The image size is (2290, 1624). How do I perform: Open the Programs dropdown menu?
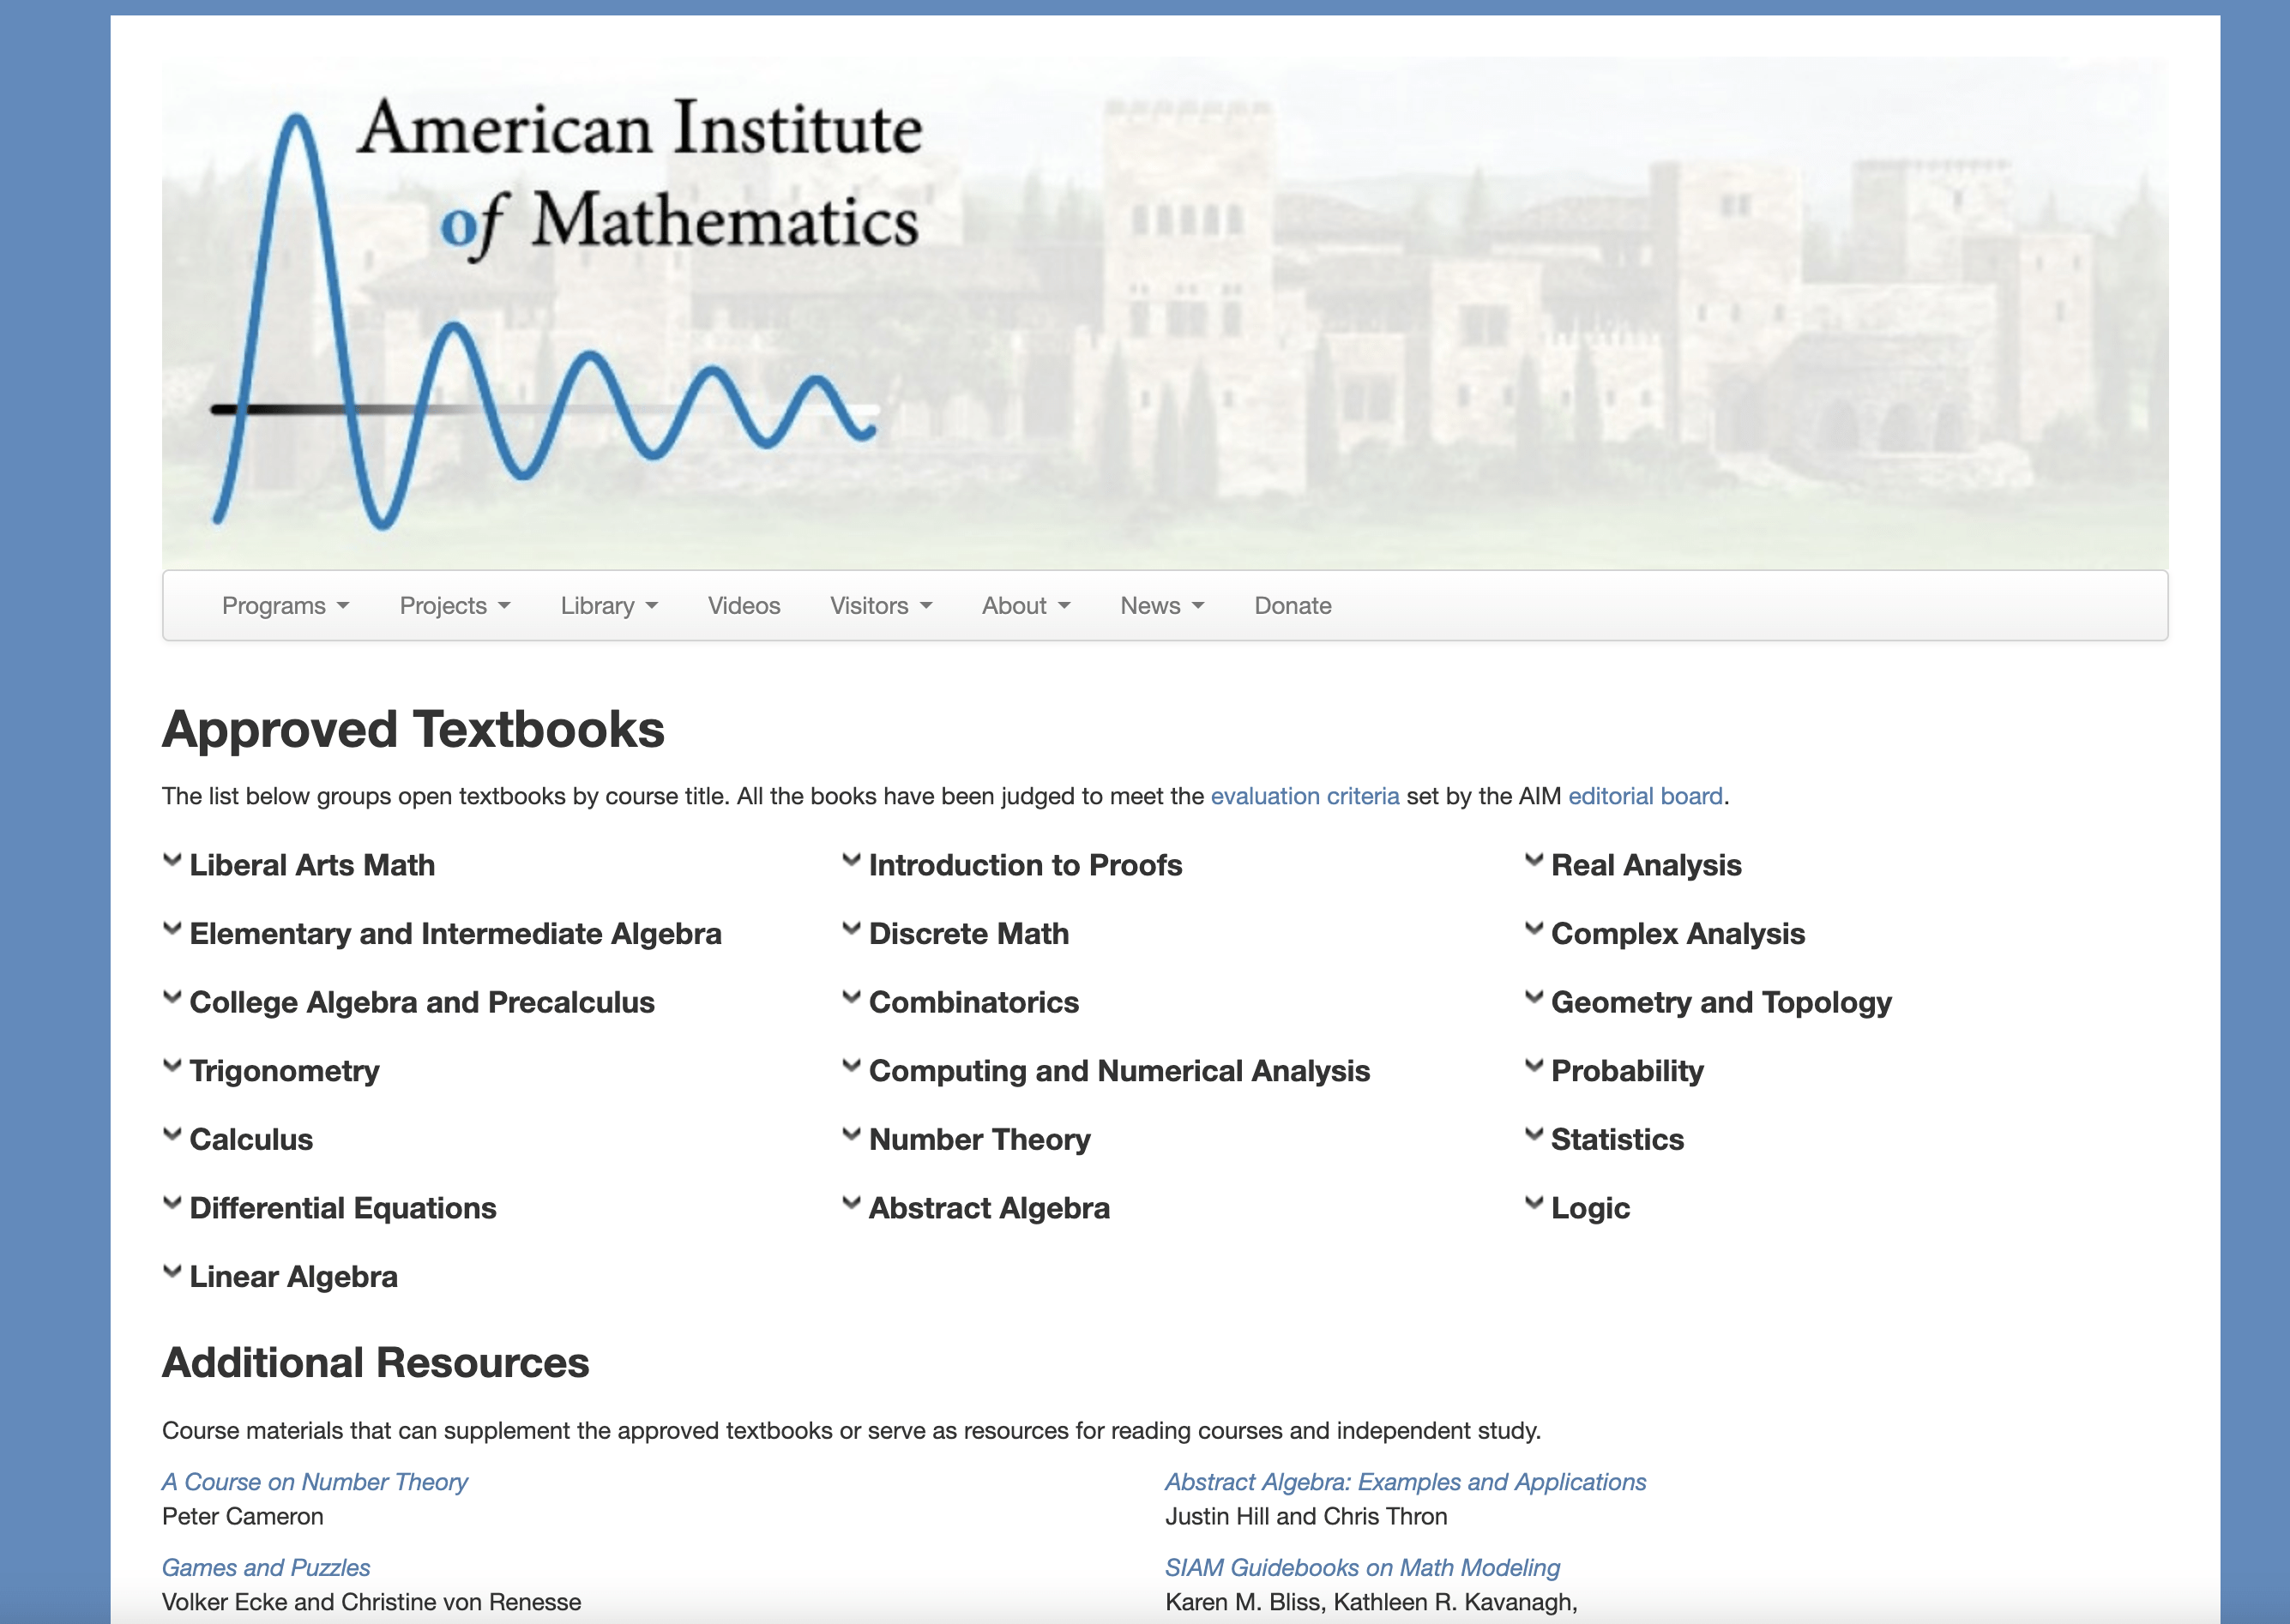pyautogui.click(x=285, y=606)
